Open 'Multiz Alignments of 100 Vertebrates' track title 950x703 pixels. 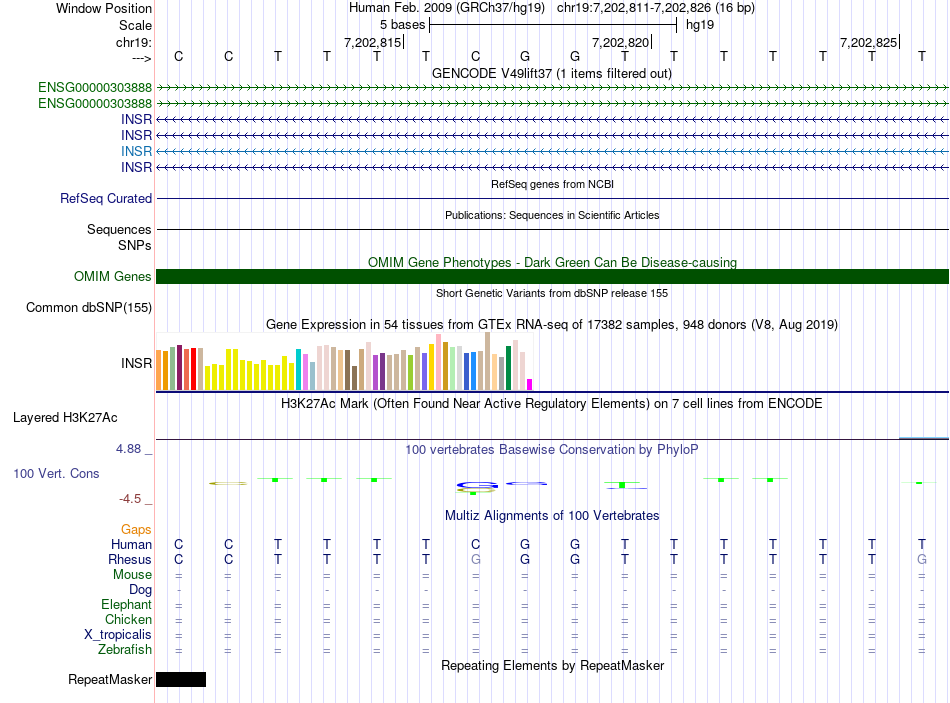(x=552, y=516)
